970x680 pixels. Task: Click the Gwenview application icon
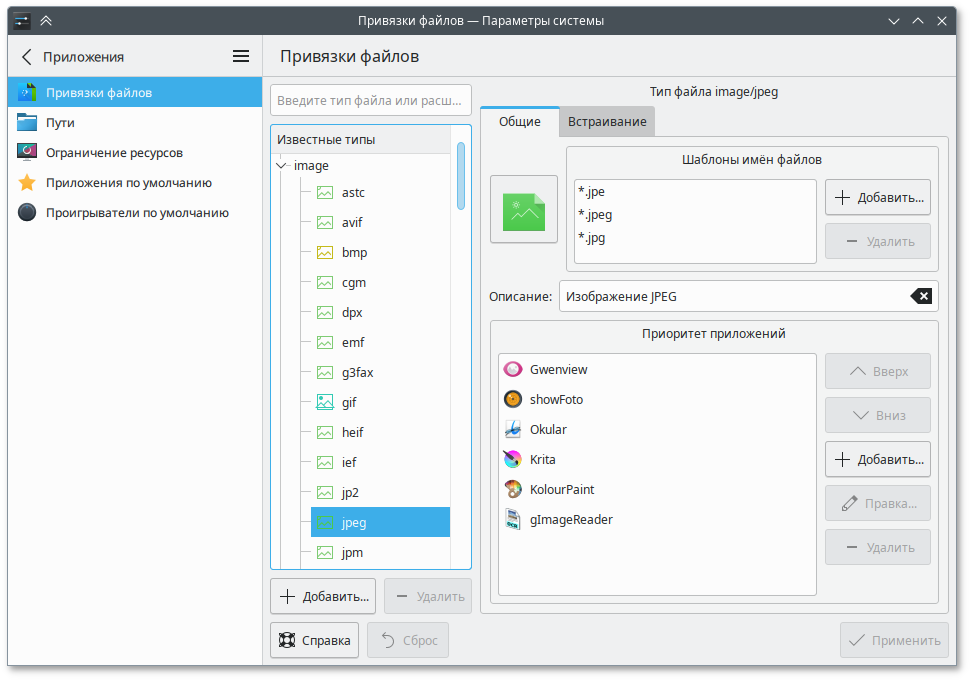click(x=513, y=370)
